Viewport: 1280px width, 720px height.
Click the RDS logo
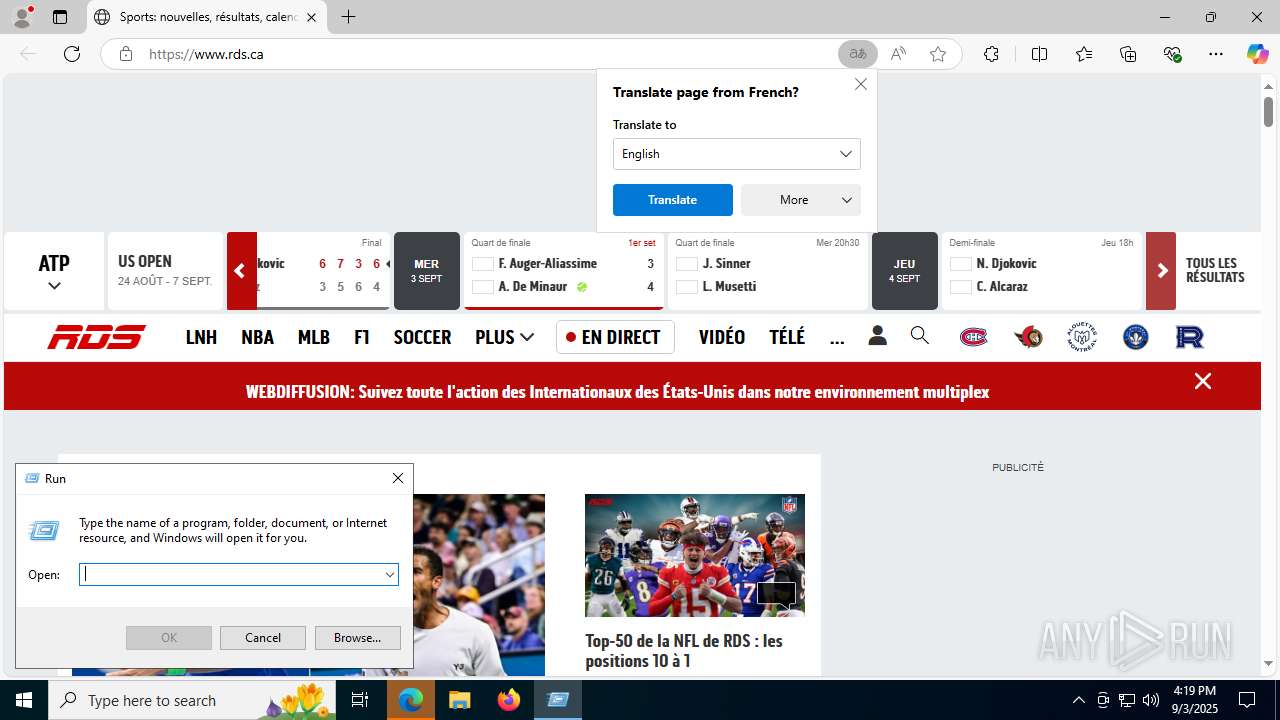(x=96, y=337)
